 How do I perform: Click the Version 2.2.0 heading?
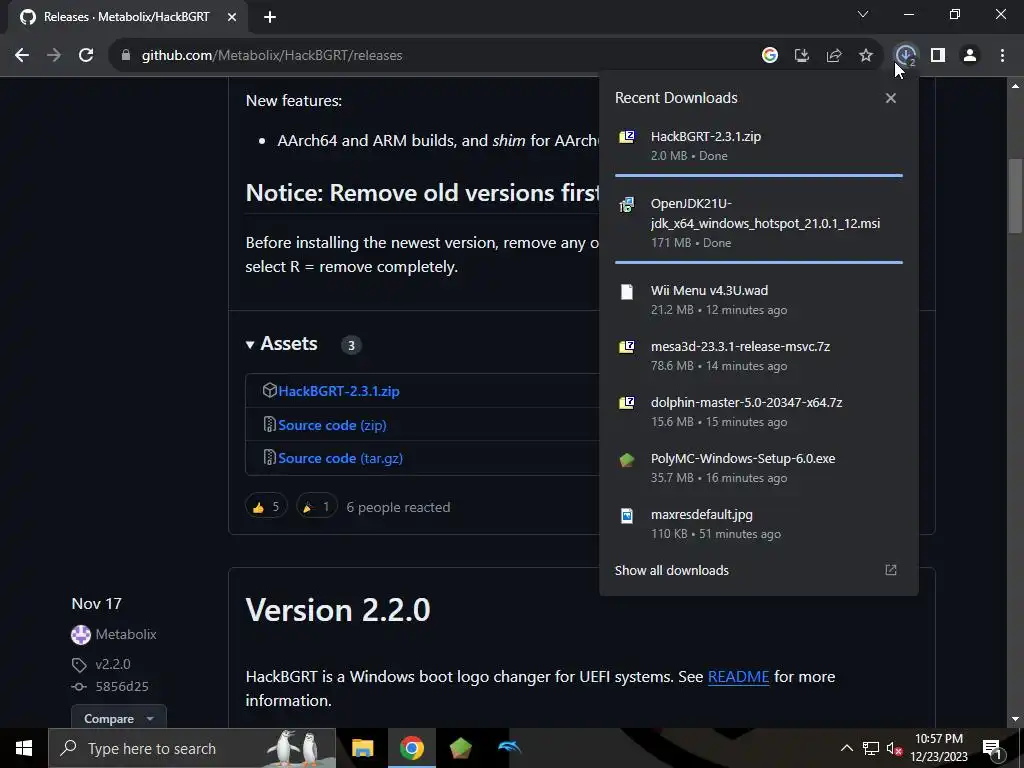[x=338, y=610]
